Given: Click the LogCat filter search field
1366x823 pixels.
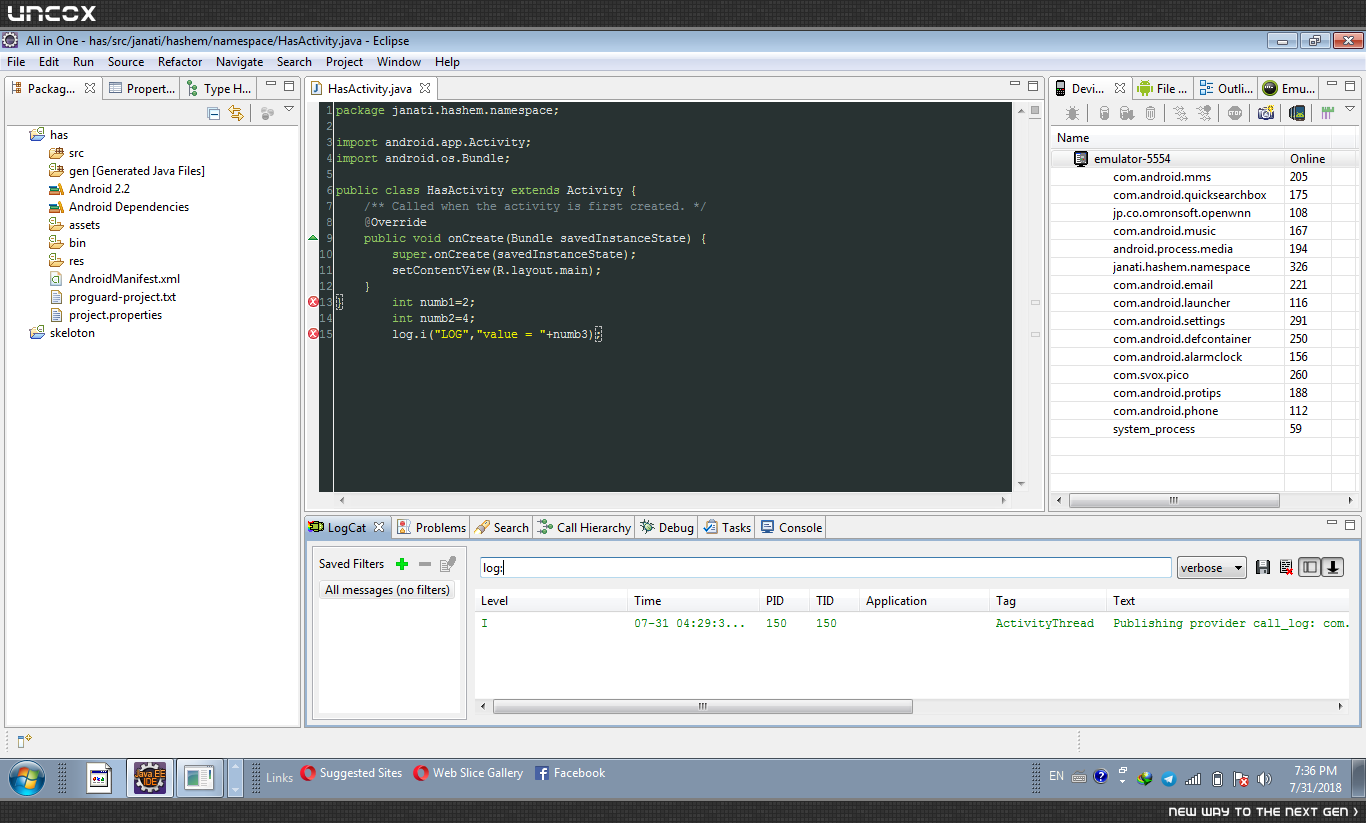Looking at the screenshot, I should (x=825, y=568).
